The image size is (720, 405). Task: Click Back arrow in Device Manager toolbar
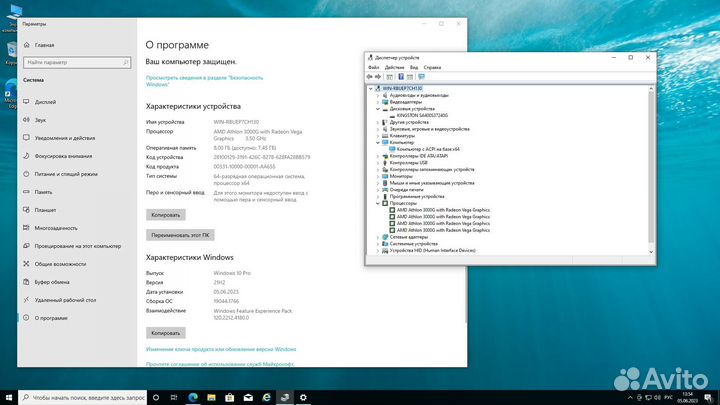[x=370, y=76]
